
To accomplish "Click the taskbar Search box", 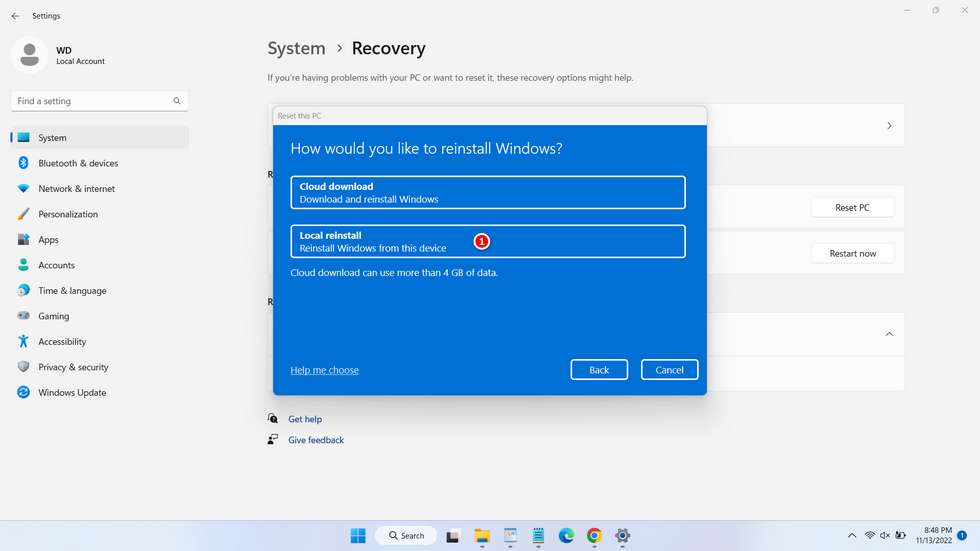I will 406,535.
